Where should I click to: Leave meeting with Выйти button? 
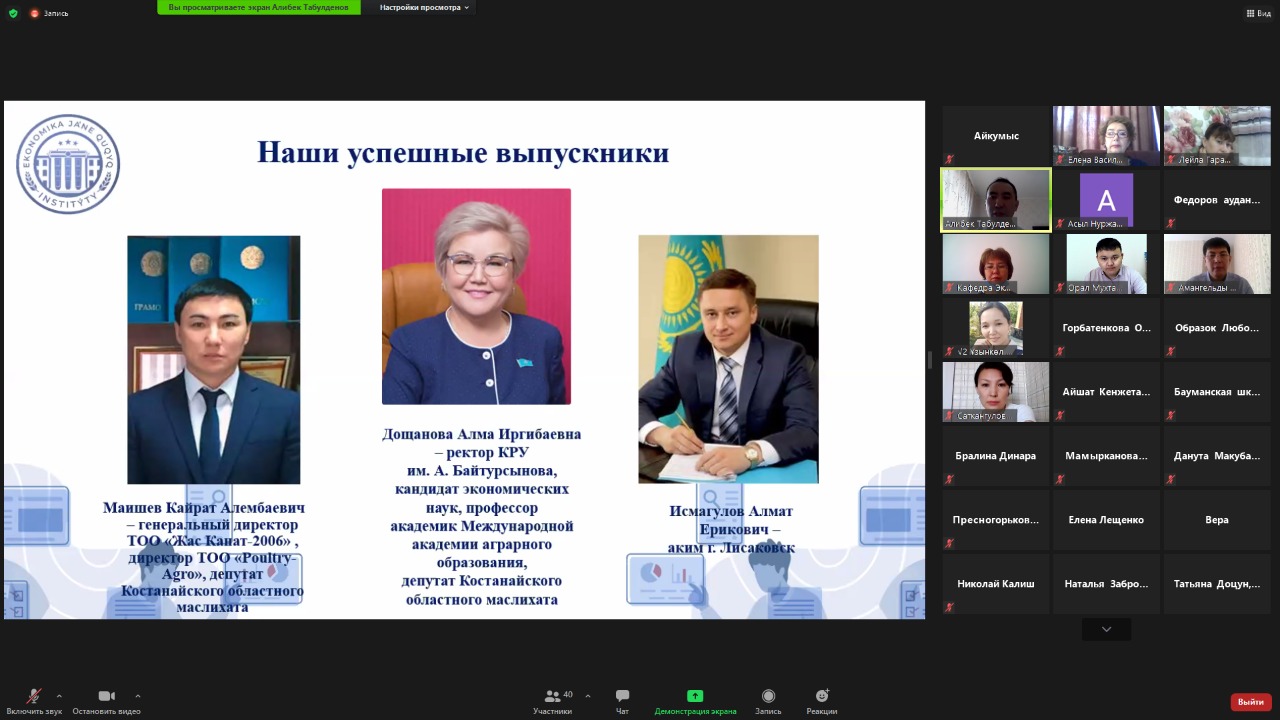pos(1251,702)
